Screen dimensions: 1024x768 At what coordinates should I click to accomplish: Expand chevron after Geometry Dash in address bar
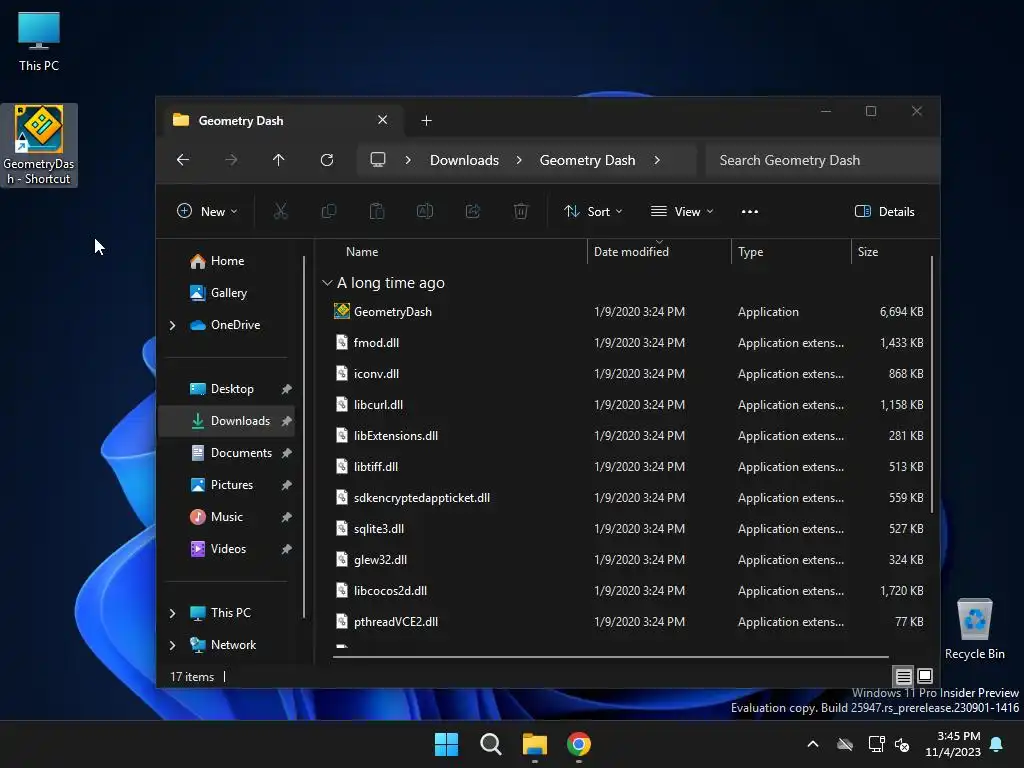point(657,160)
